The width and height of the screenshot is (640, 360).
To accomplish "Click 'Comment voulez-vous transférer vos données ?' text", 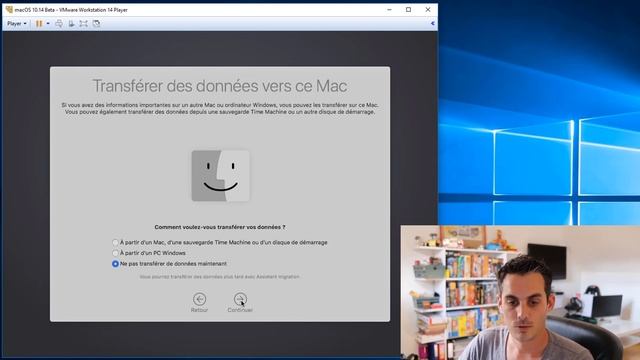I will pyautogui.click(x=220, y=227).
